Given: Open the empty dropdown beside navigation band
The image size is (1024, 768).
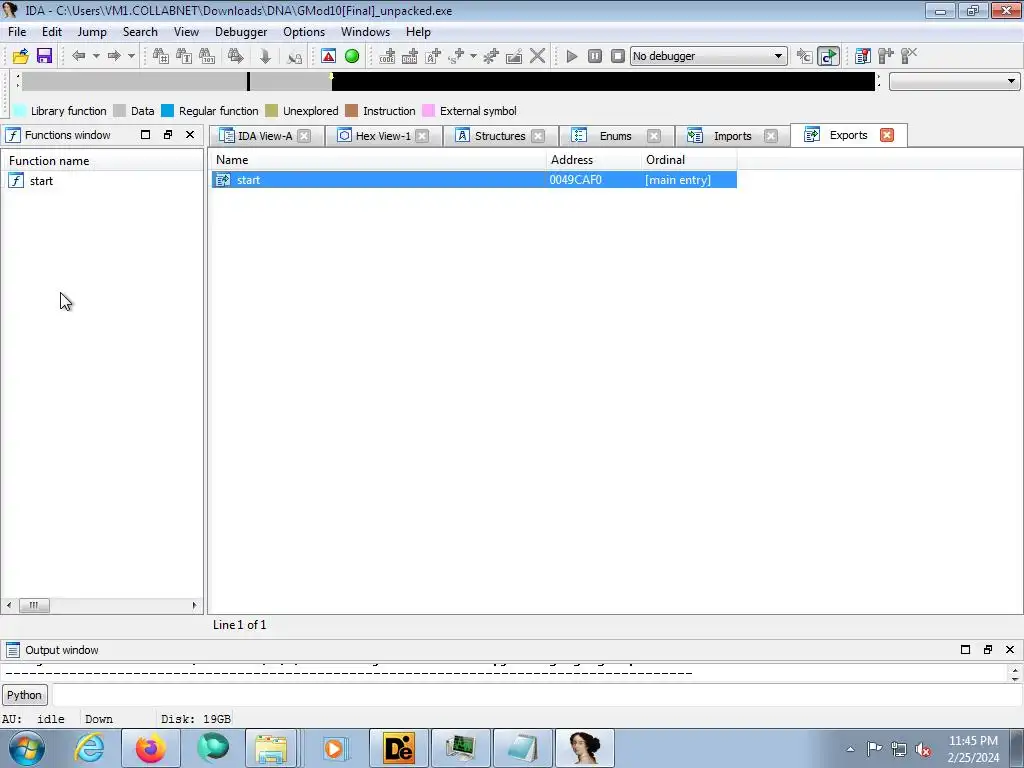Looking at the screenshot, I should coord(954,82).
